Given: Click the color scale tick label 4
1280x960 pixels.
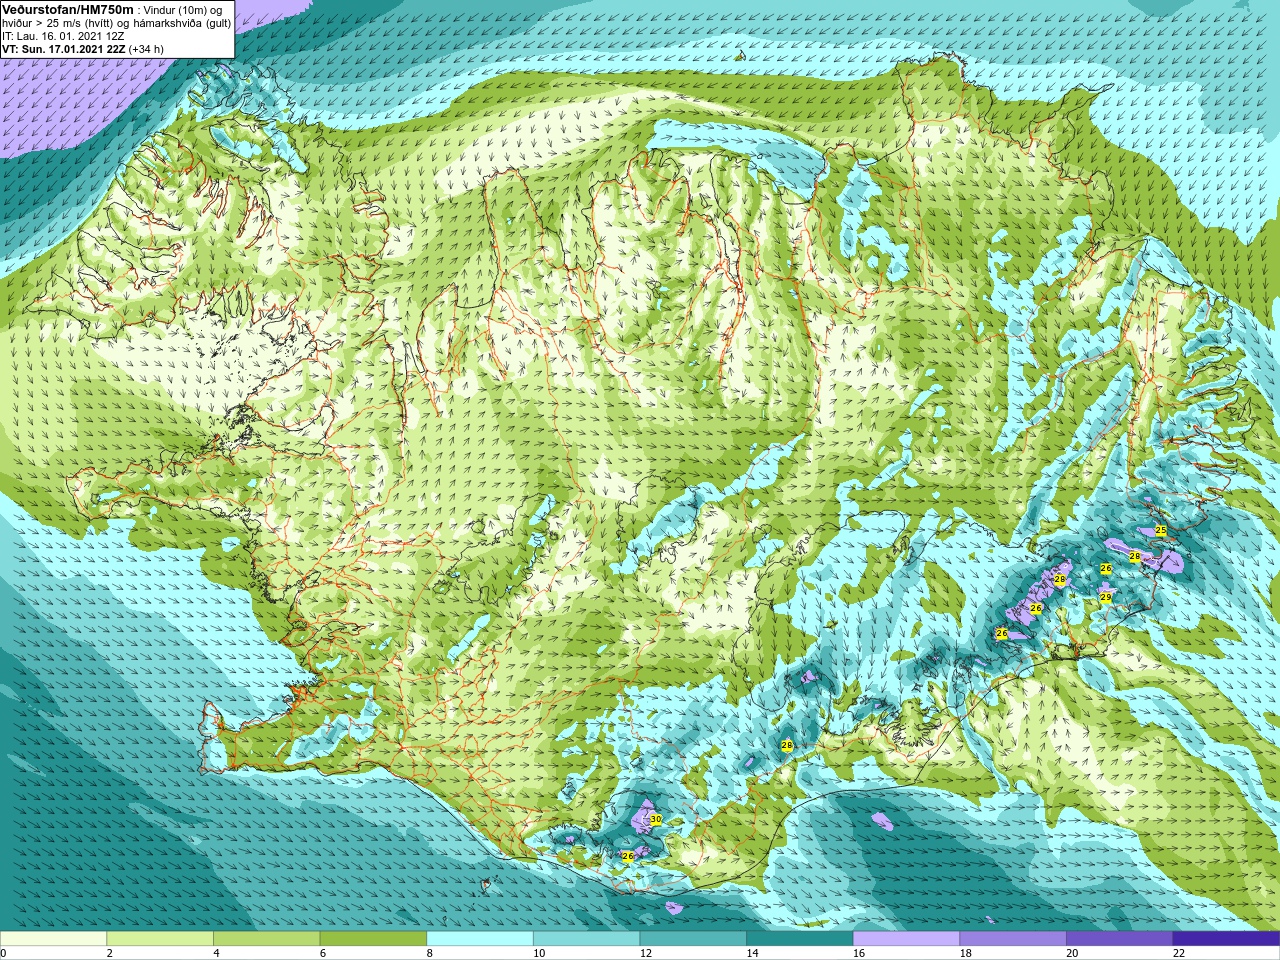Looking at the screenshot, I should point(216,953).
